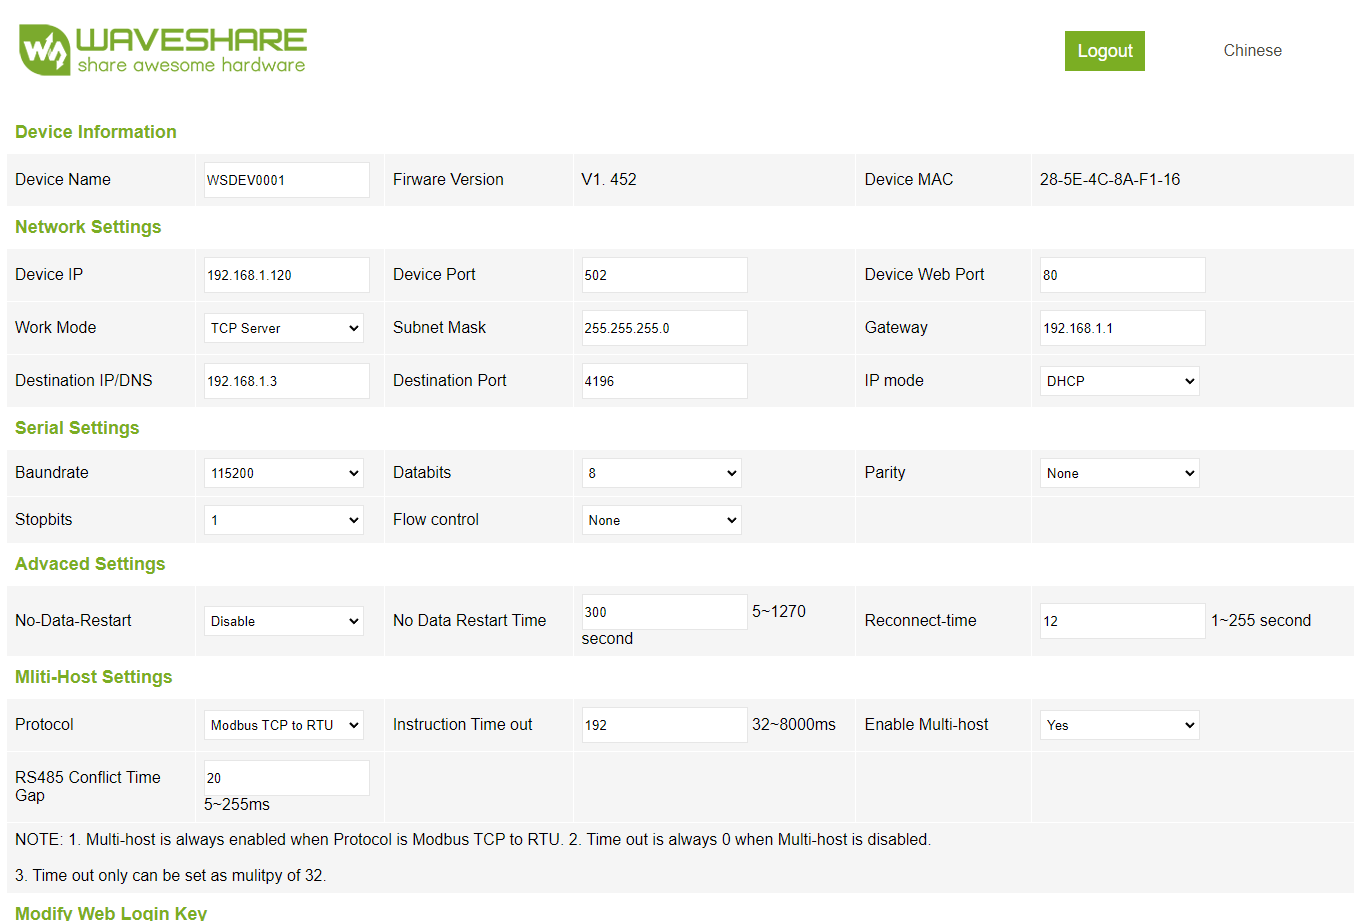Expand the Databits selector

pos(661,473)
